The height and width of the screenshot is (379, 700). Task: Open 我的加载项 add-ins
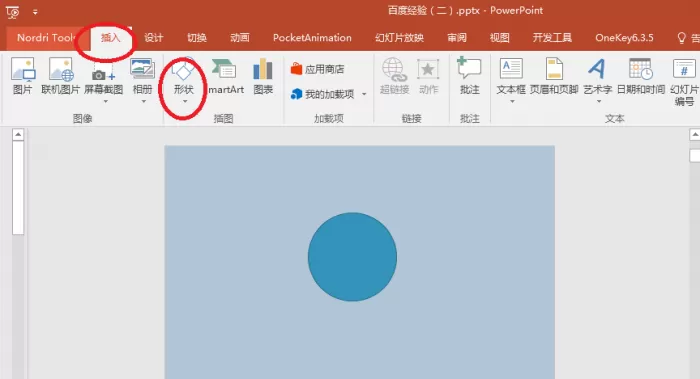pos(322,94)
